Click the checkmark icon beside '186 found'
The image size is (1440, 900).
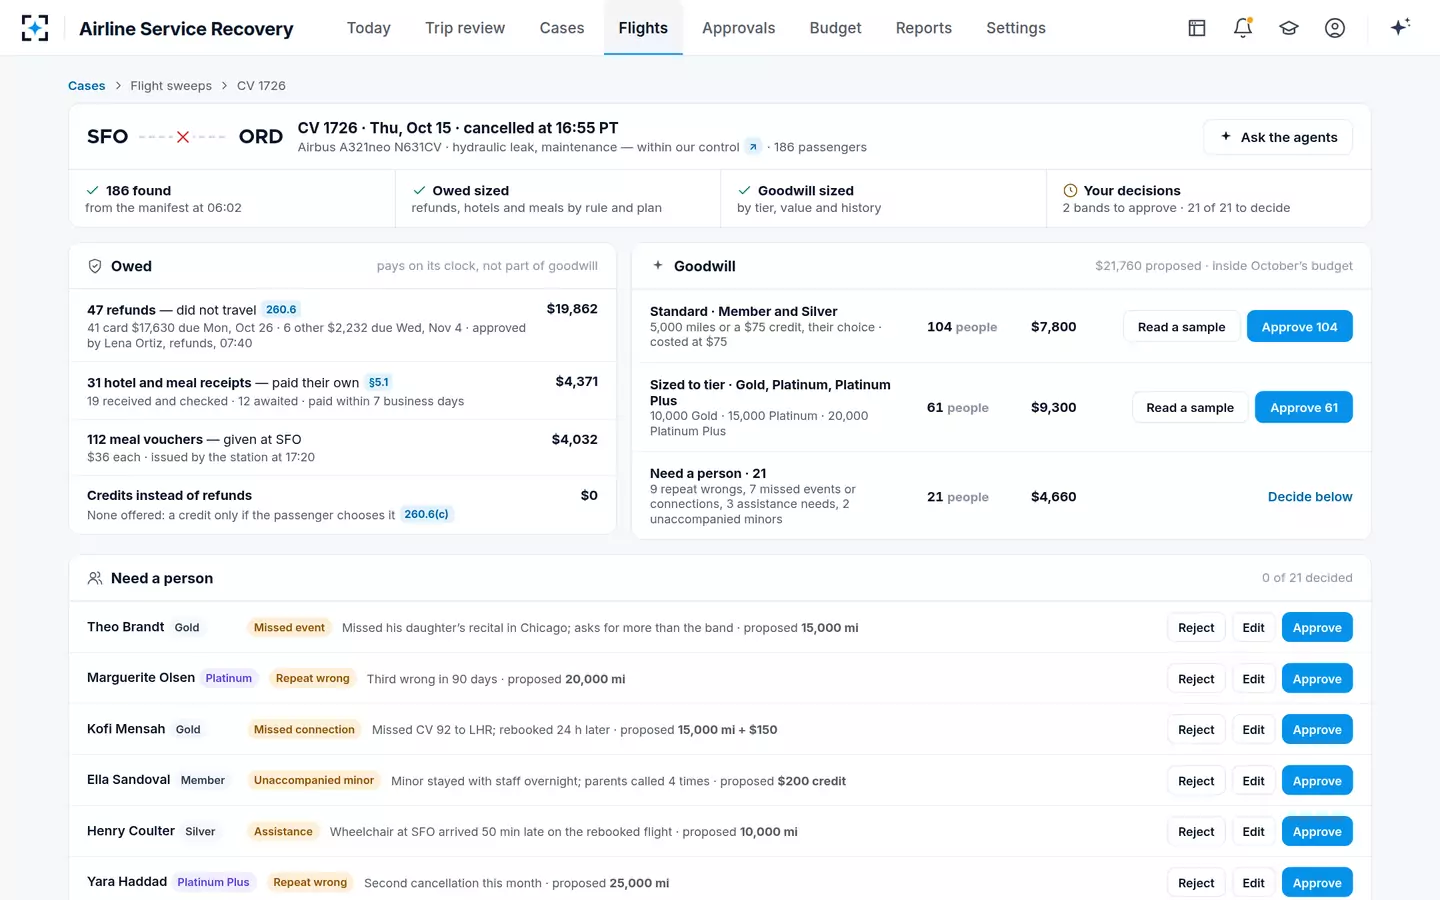93,190
